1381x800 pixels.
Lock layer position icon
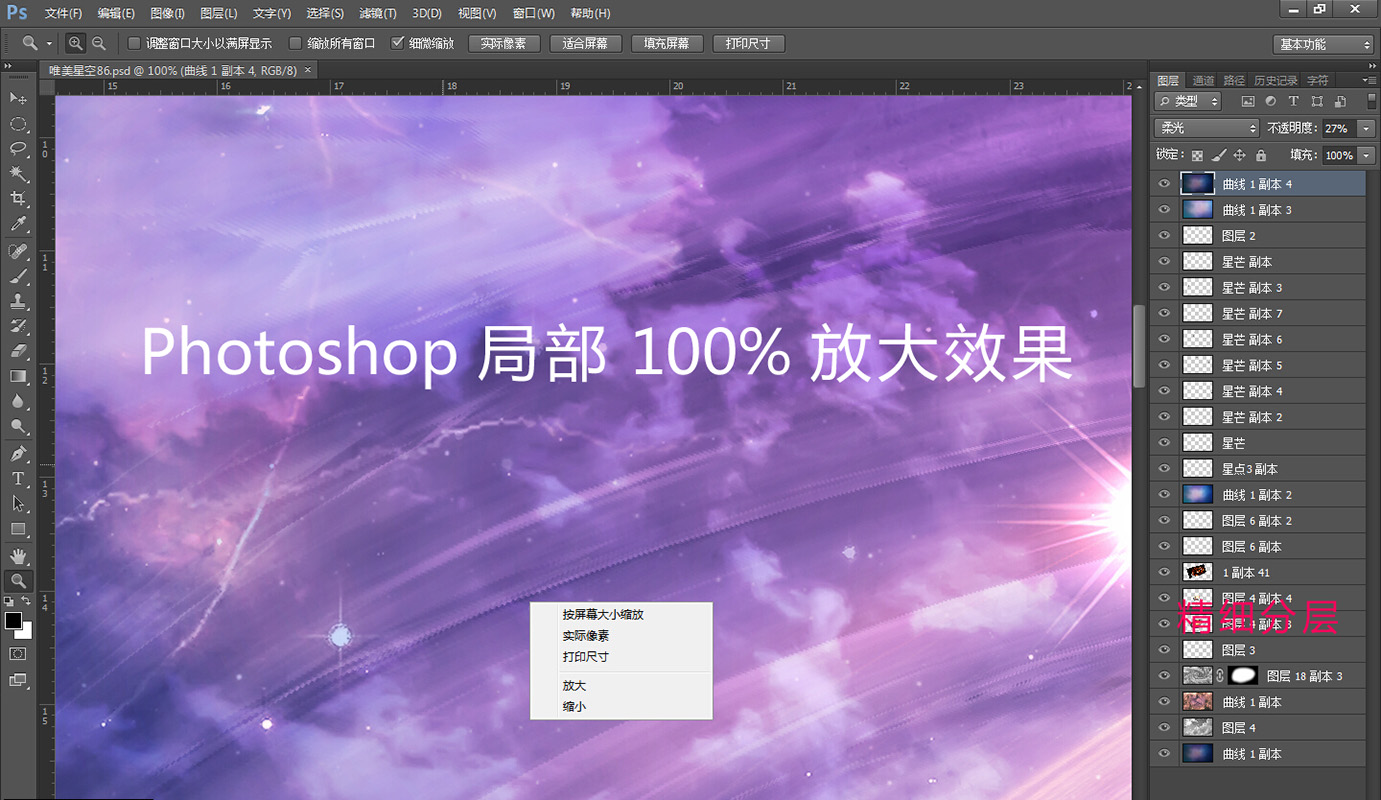pyautogui.click(x=1240, y=155)
